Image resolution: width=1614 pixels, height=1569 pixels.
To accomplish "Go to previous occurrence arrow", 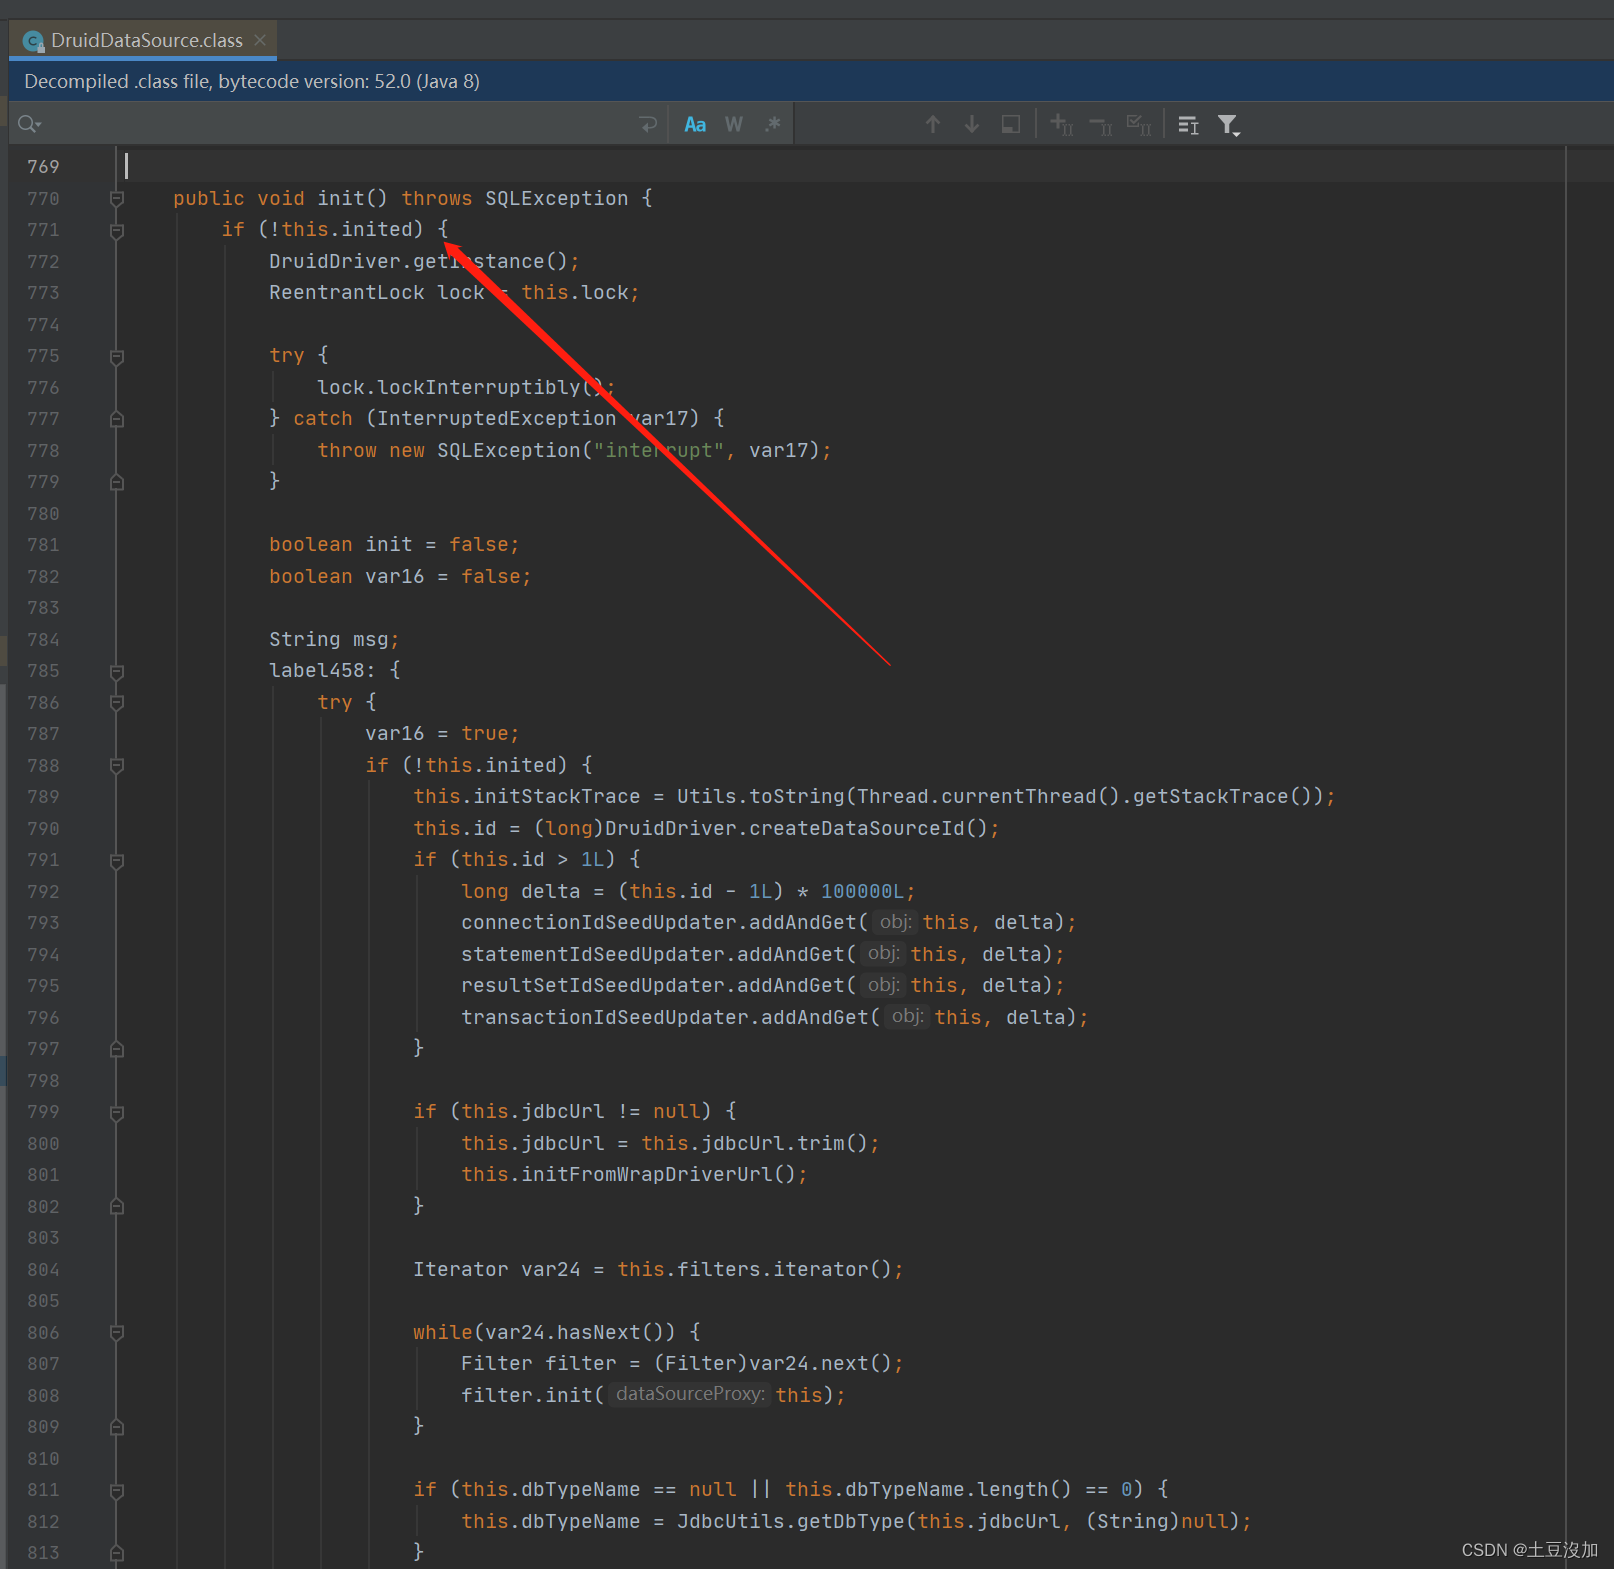I will pyautogui.click(x=933, y=124).
